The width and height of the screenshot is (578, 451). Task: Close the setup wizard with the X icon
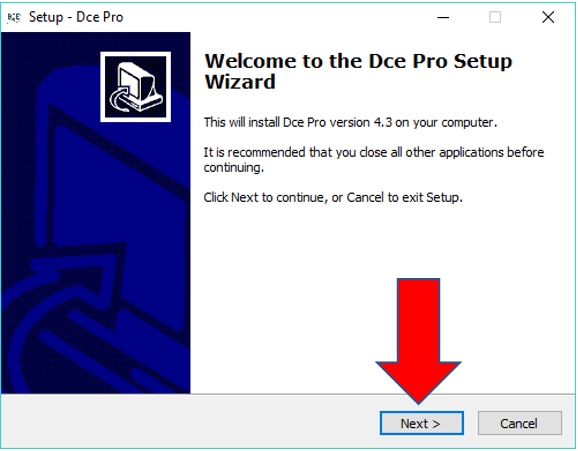click(x=548, y=17)
